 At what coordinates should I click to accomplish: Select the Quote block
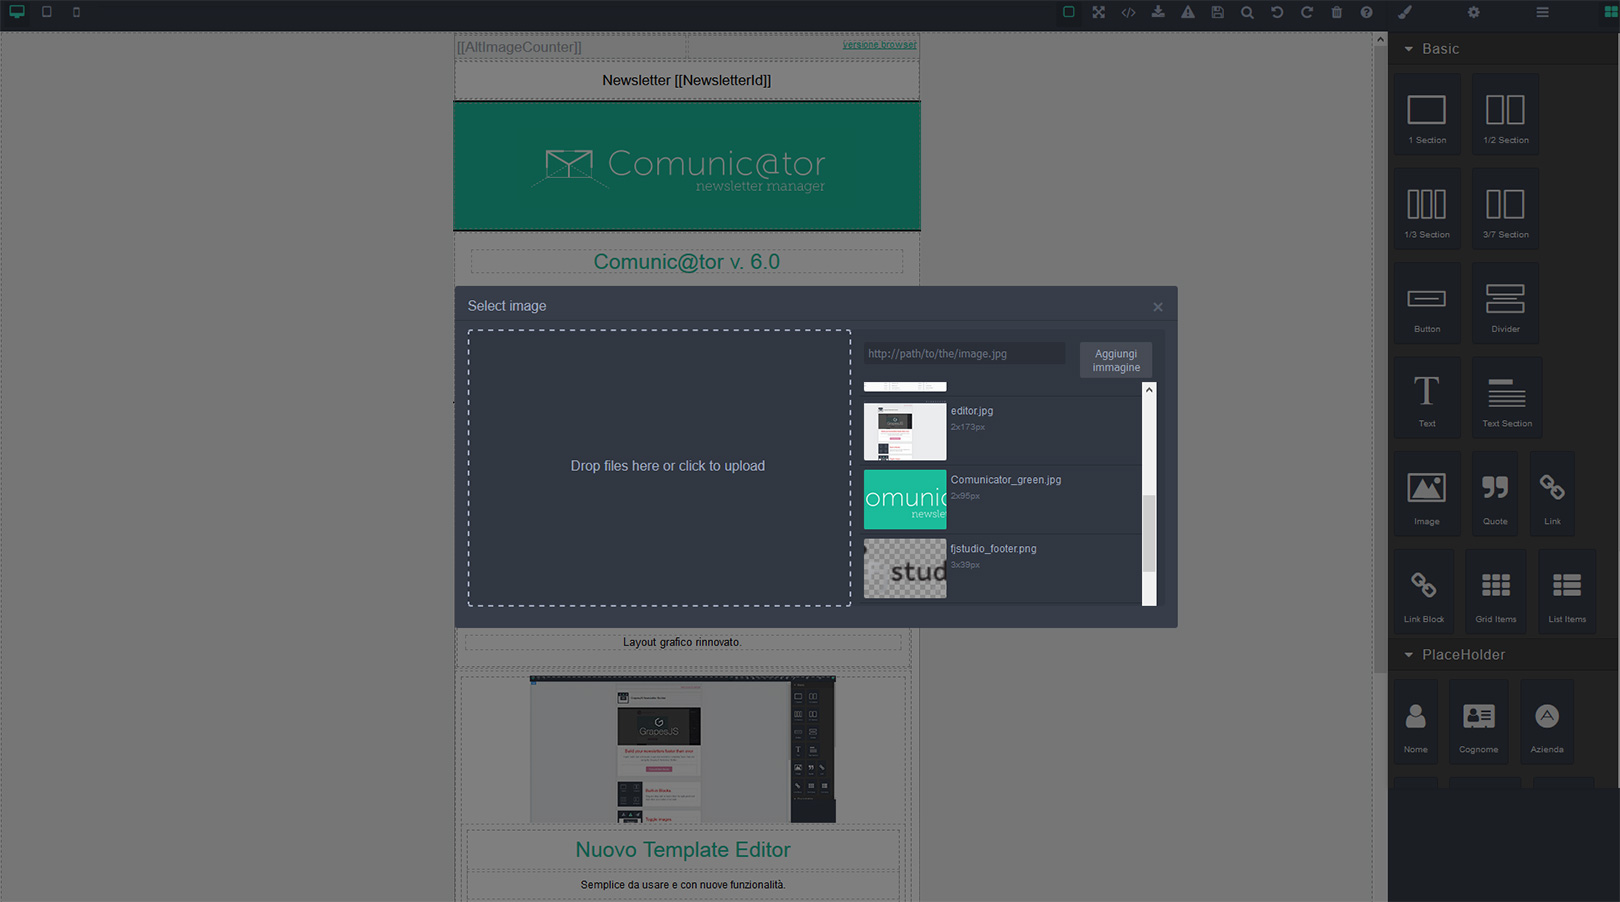1495,494
